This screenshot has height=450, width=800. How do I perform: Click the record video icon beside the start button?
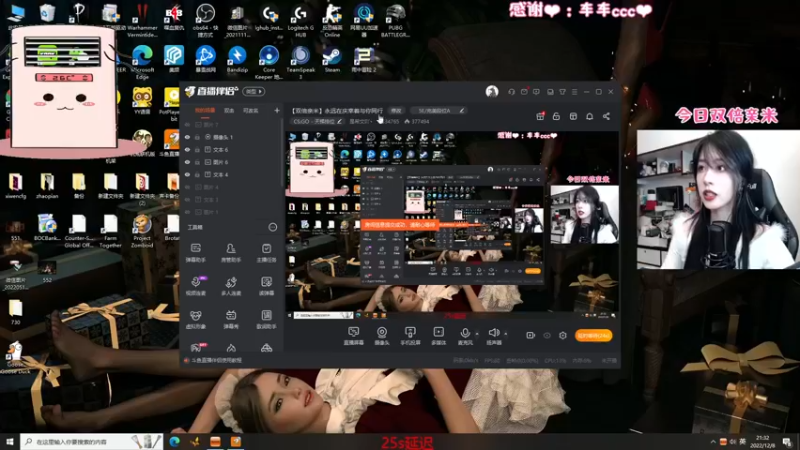tap(531, 335)
